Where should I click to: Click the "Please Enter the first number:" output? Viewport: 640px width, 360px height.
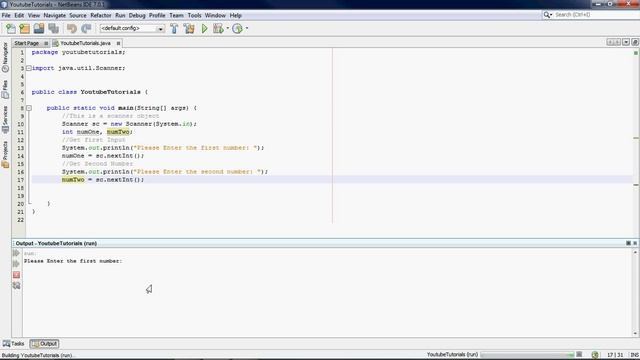tap(73, 261)
